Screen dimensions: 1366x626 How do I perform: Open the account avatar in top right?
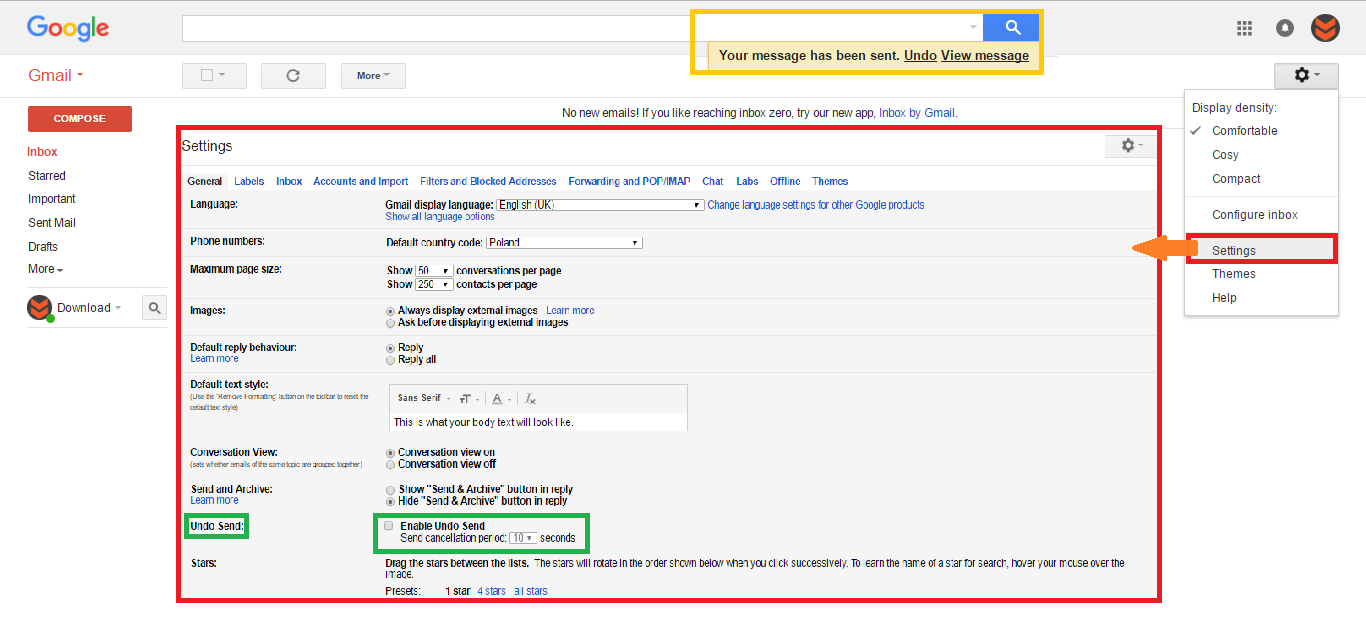click(x=1325, y=28)
